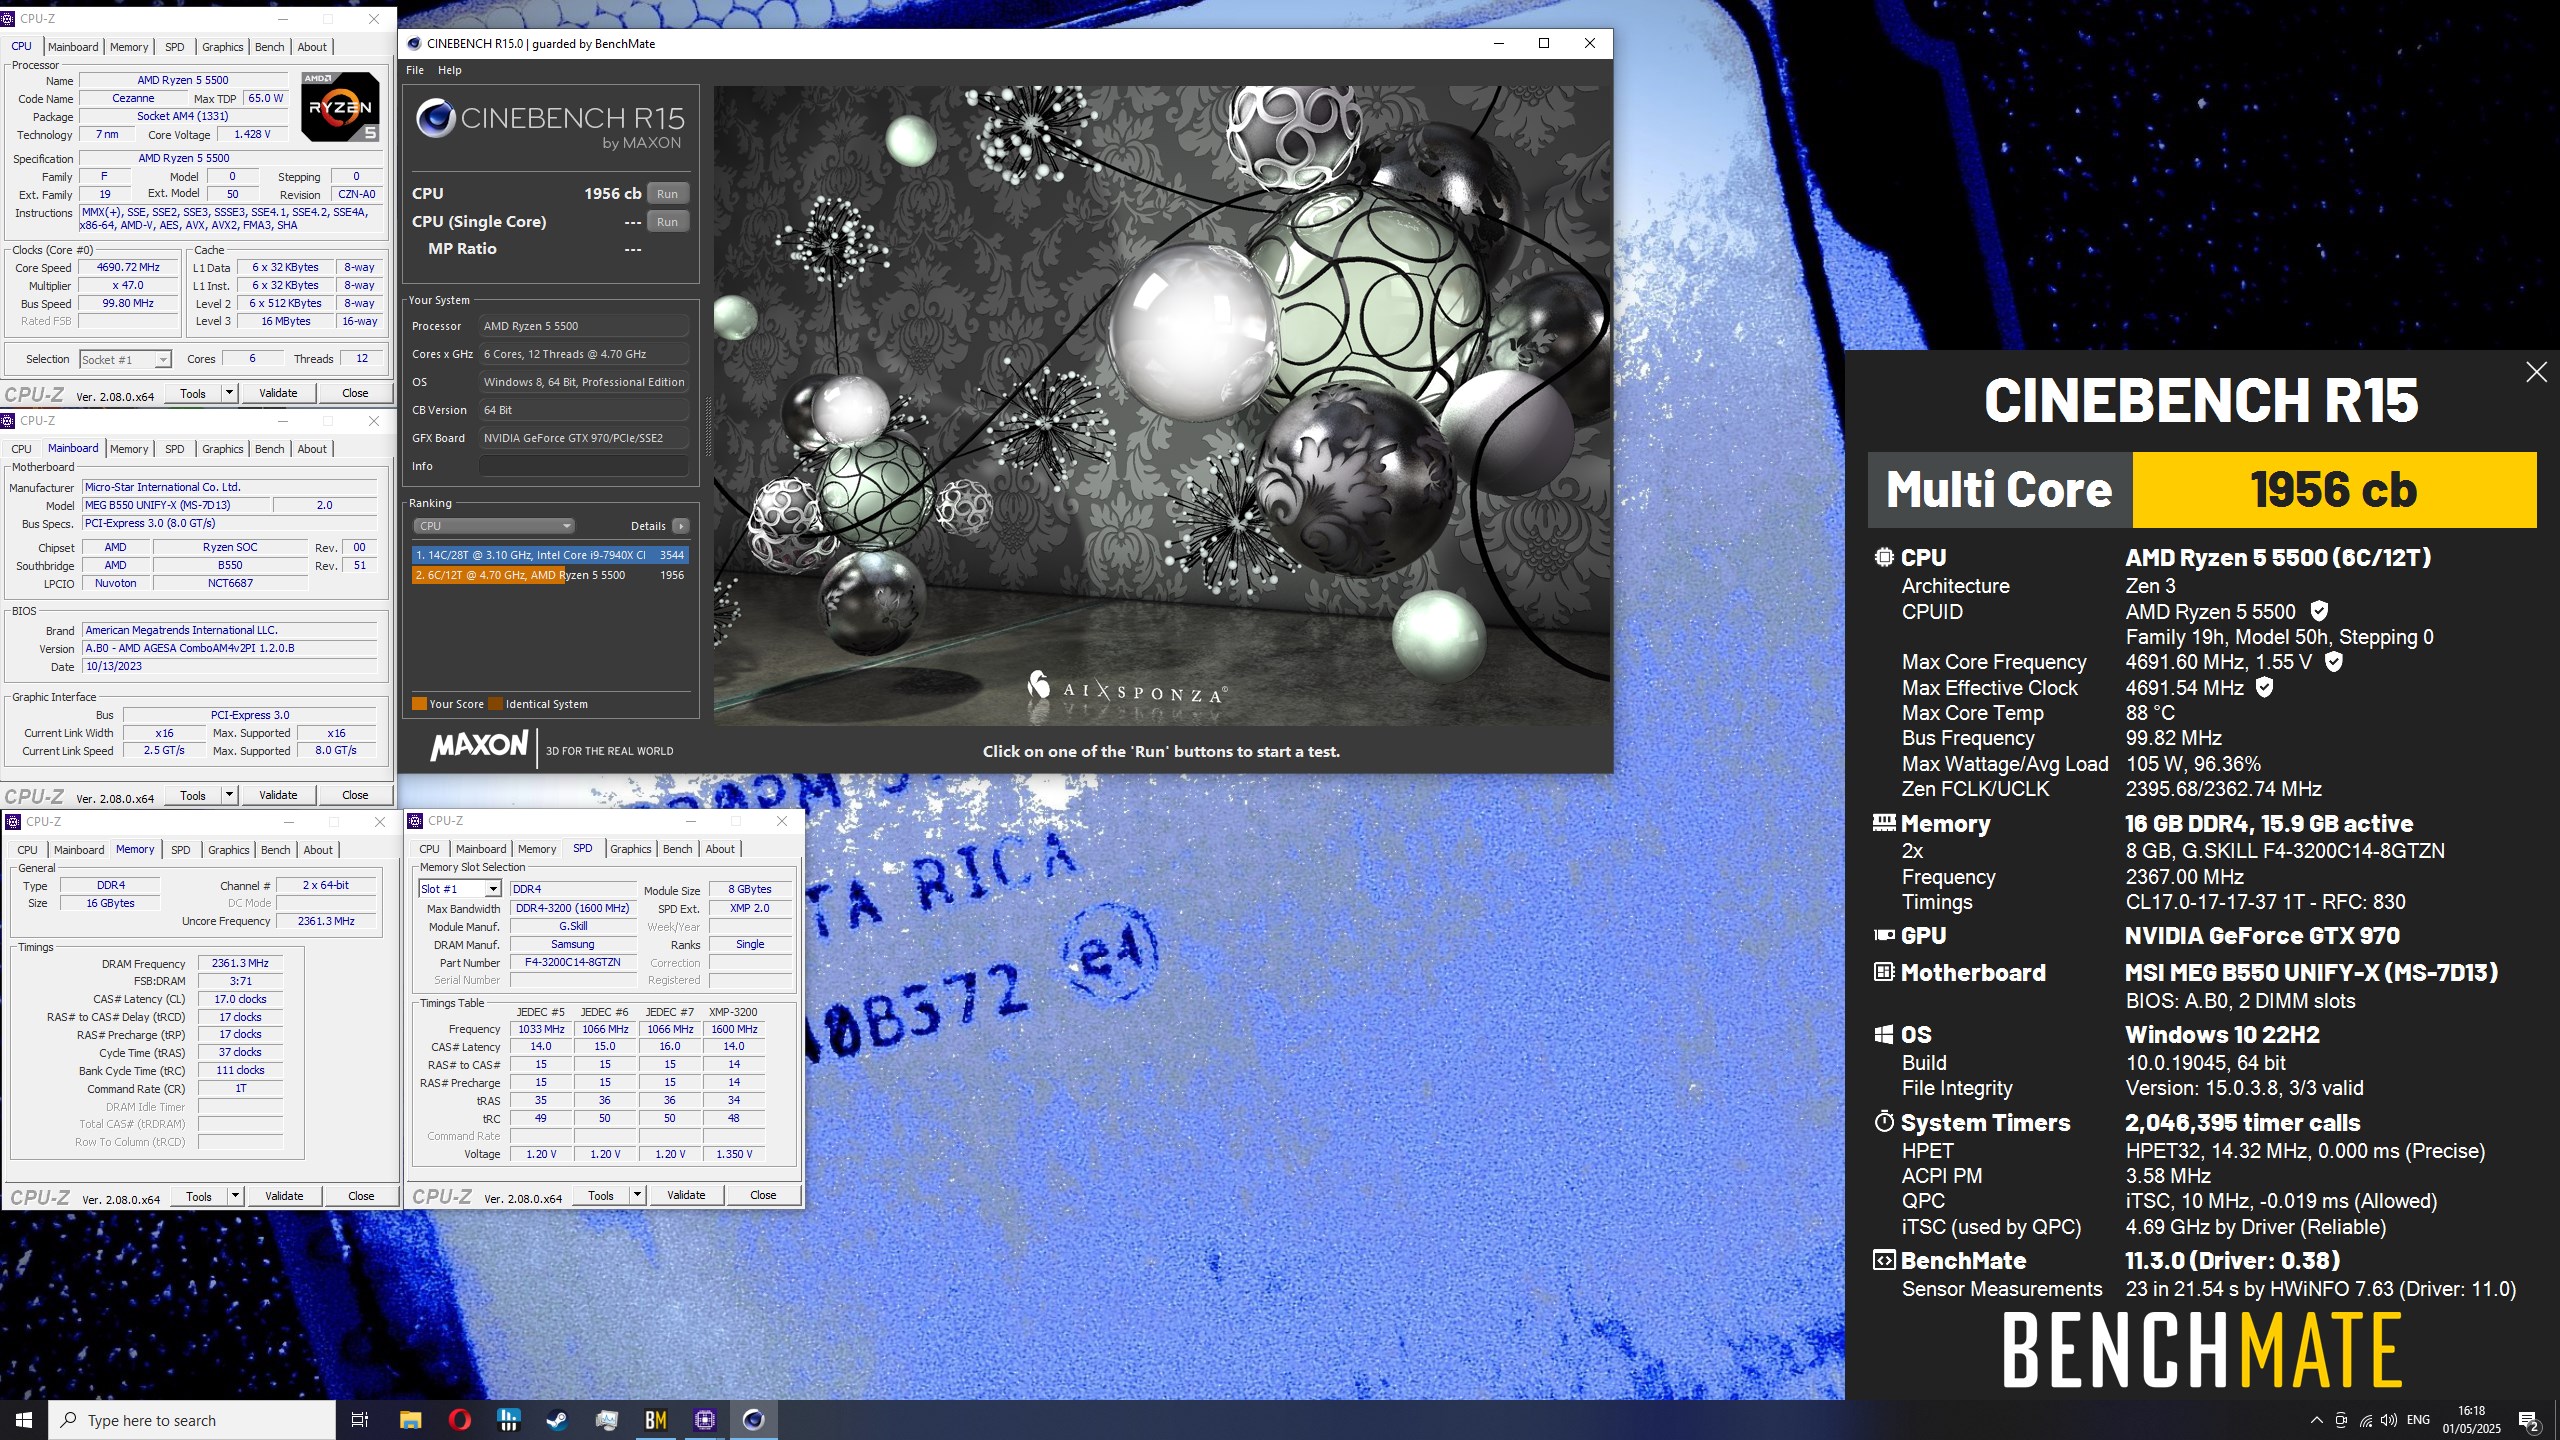Click Type here to search box
Screen dimensions: 2560x1440
coord(192,1420)
